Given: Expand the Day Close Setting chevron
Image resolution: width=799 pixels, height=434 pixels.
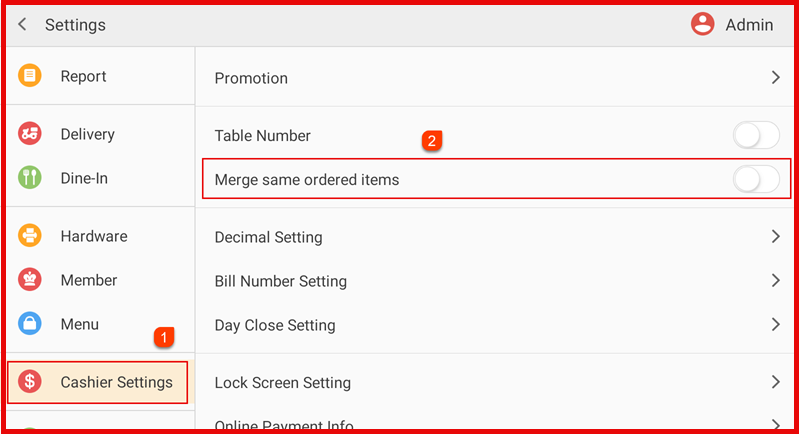Looking at the screenshot, I should click(775, 325).
